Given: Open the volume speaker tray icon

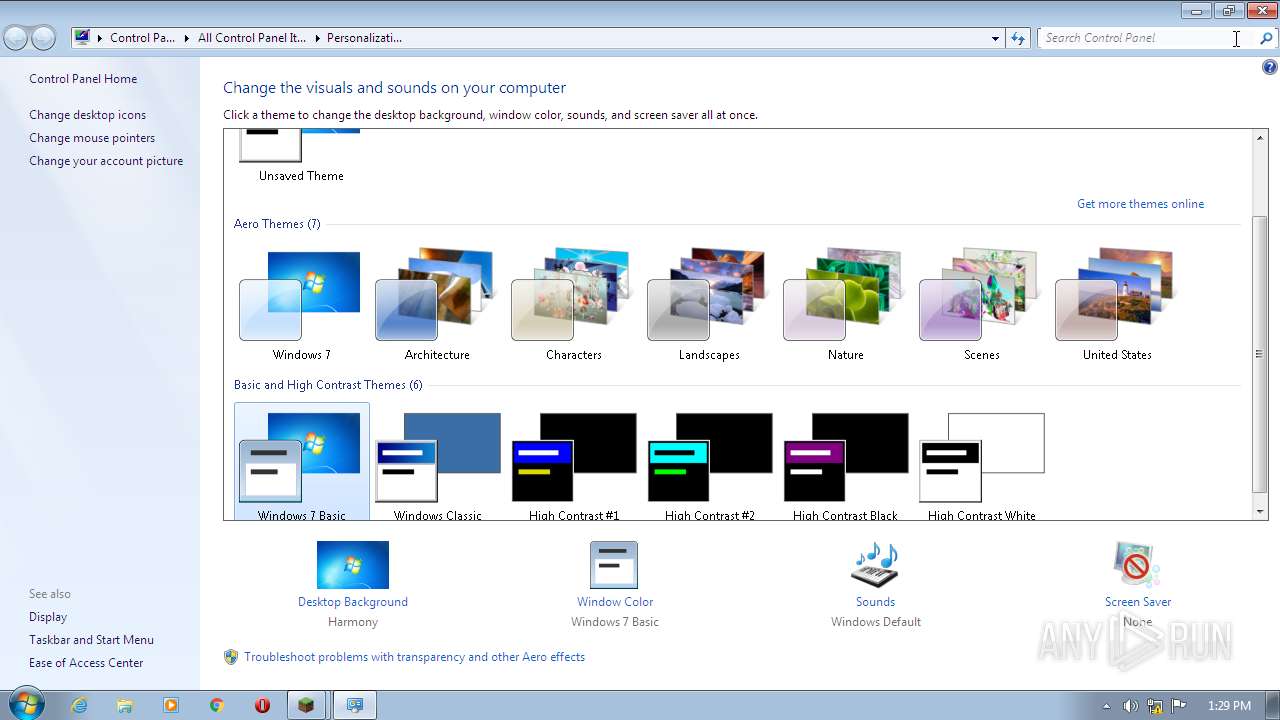Looking at the screenshot, I should tap(1130, 706).
